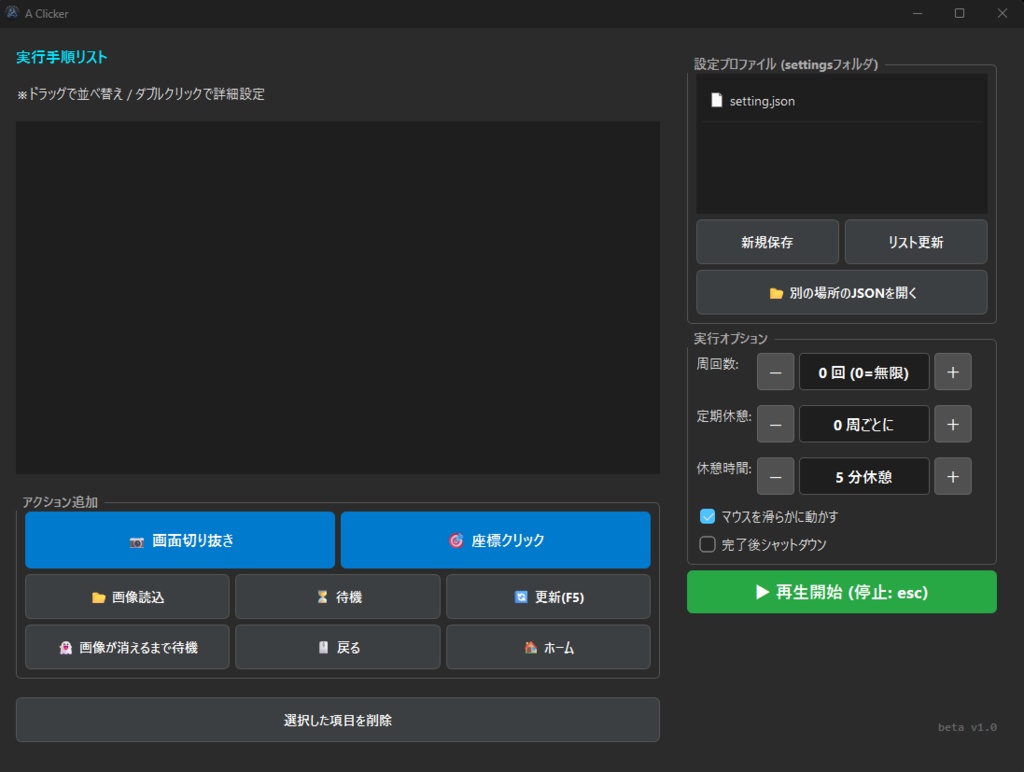1024x772 pixels.
Task: Increase 周回数 loop count with plus button
Action: [x=952, y=371]
